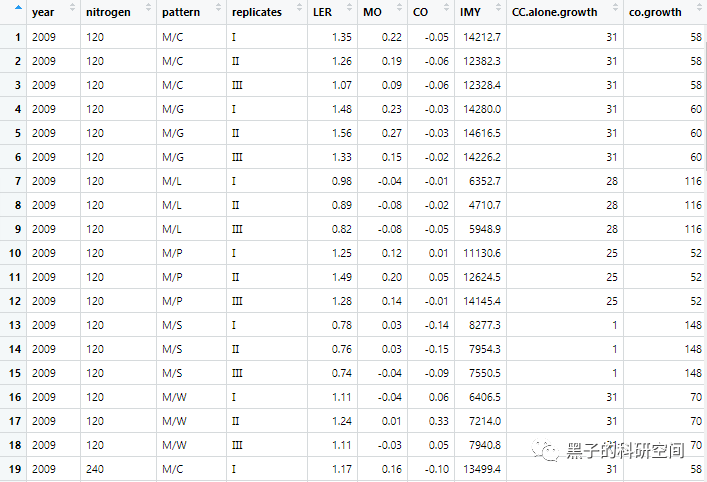Click pattern M/S in row 14
This screenshot has height=482, width=707.
tap(172, 349)
